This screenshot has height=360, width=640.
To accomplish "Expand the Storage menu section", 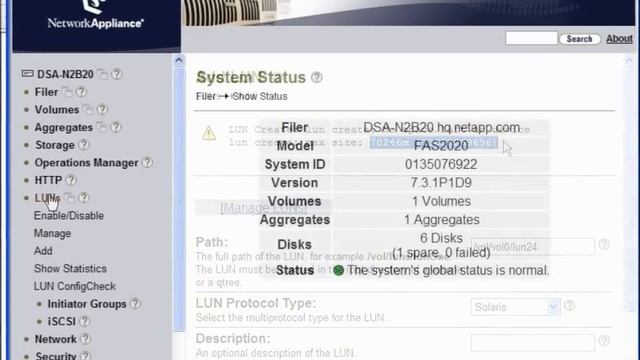I will pyautogui.click(x=55, y=145).
